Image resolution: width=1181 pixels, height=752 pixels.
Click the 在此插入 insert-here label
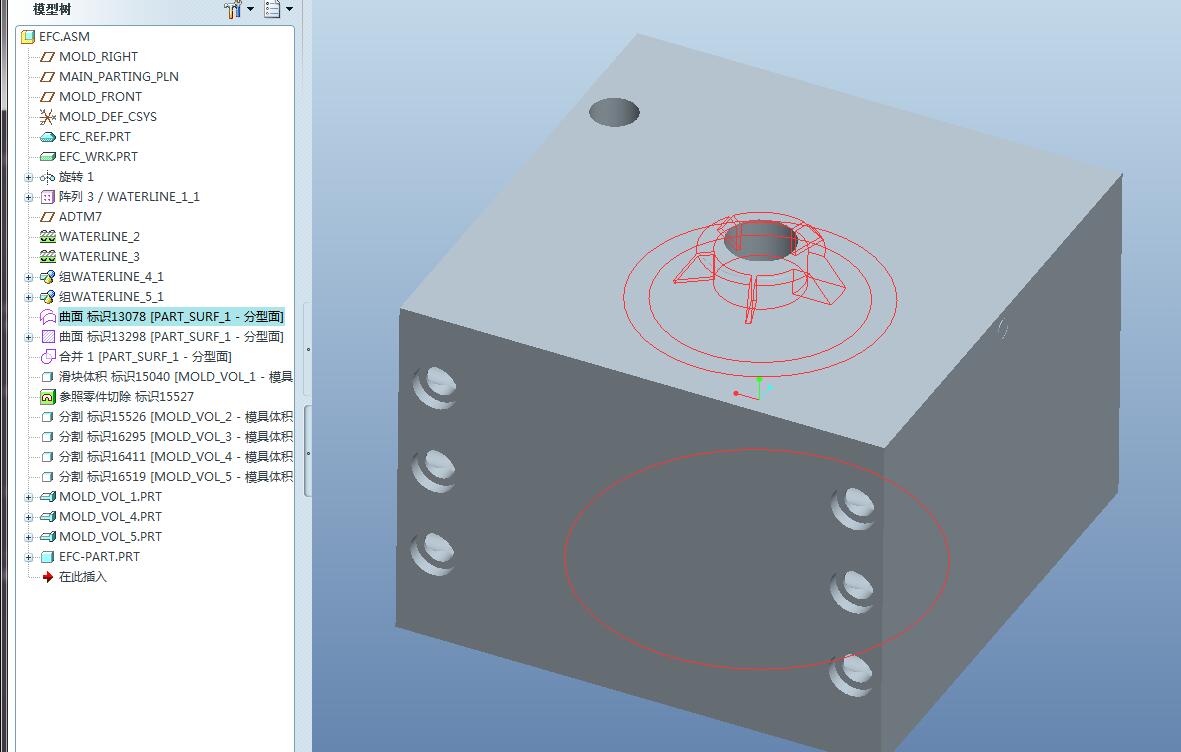pos(83,577)
